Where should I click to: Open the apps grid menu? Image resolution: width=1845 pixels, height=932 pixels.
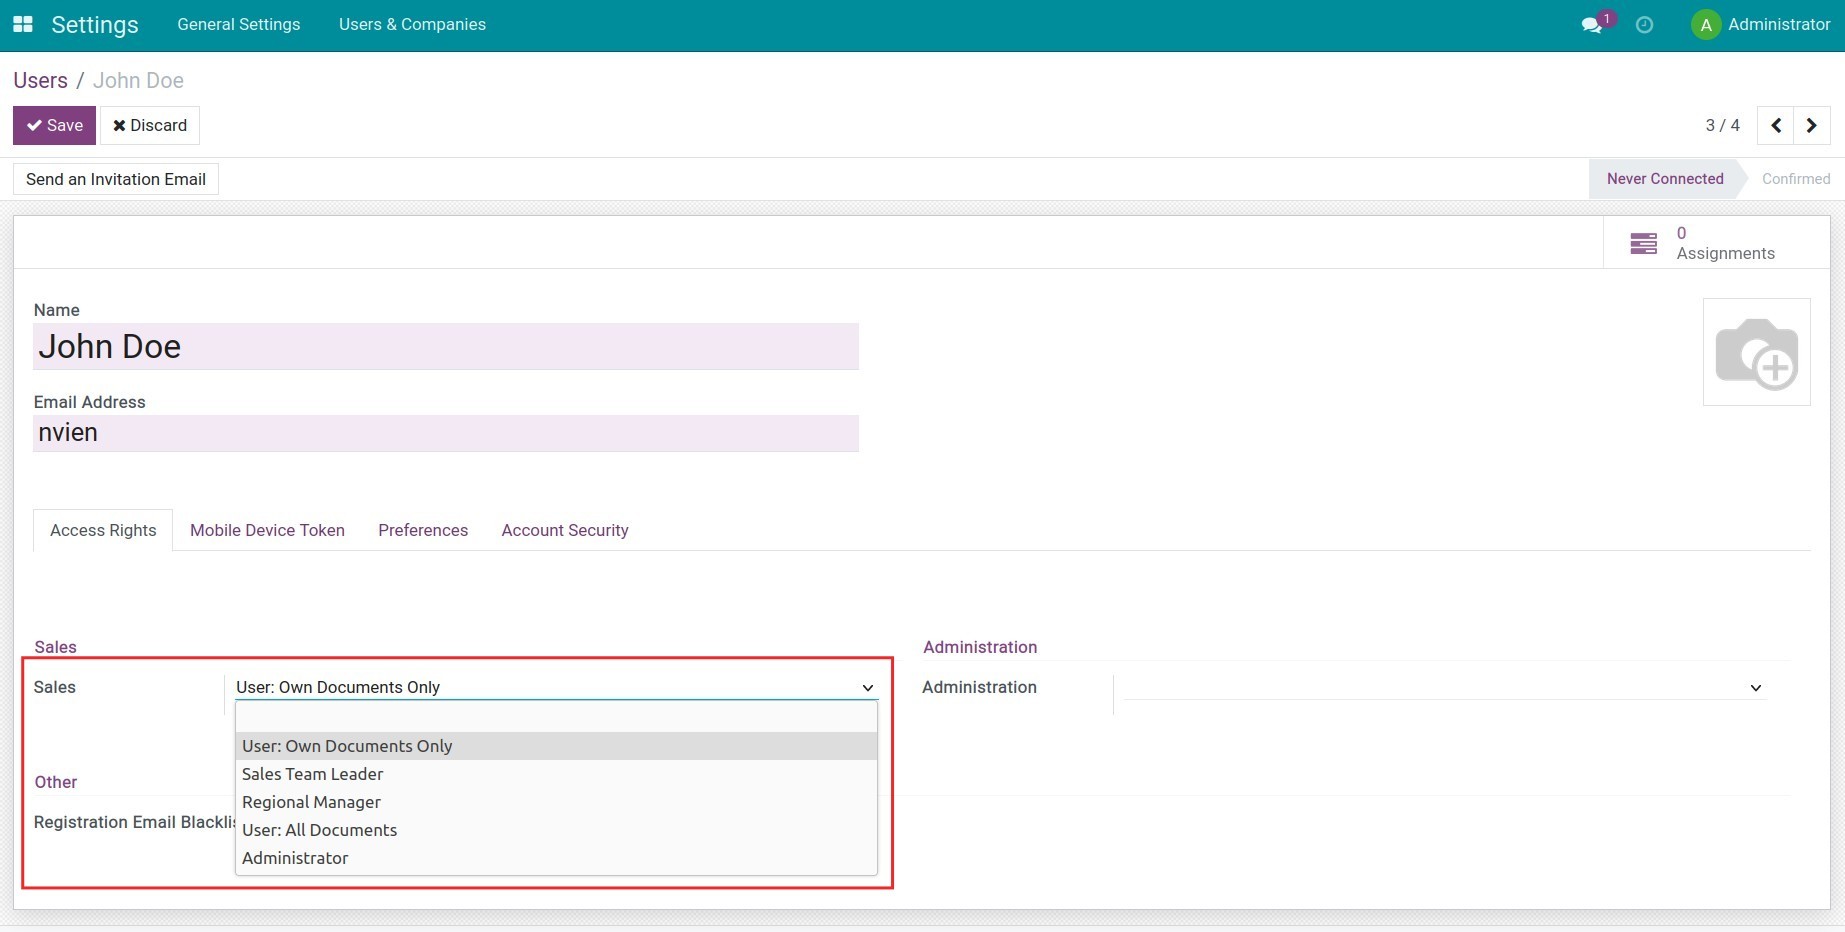click(22, 24)
